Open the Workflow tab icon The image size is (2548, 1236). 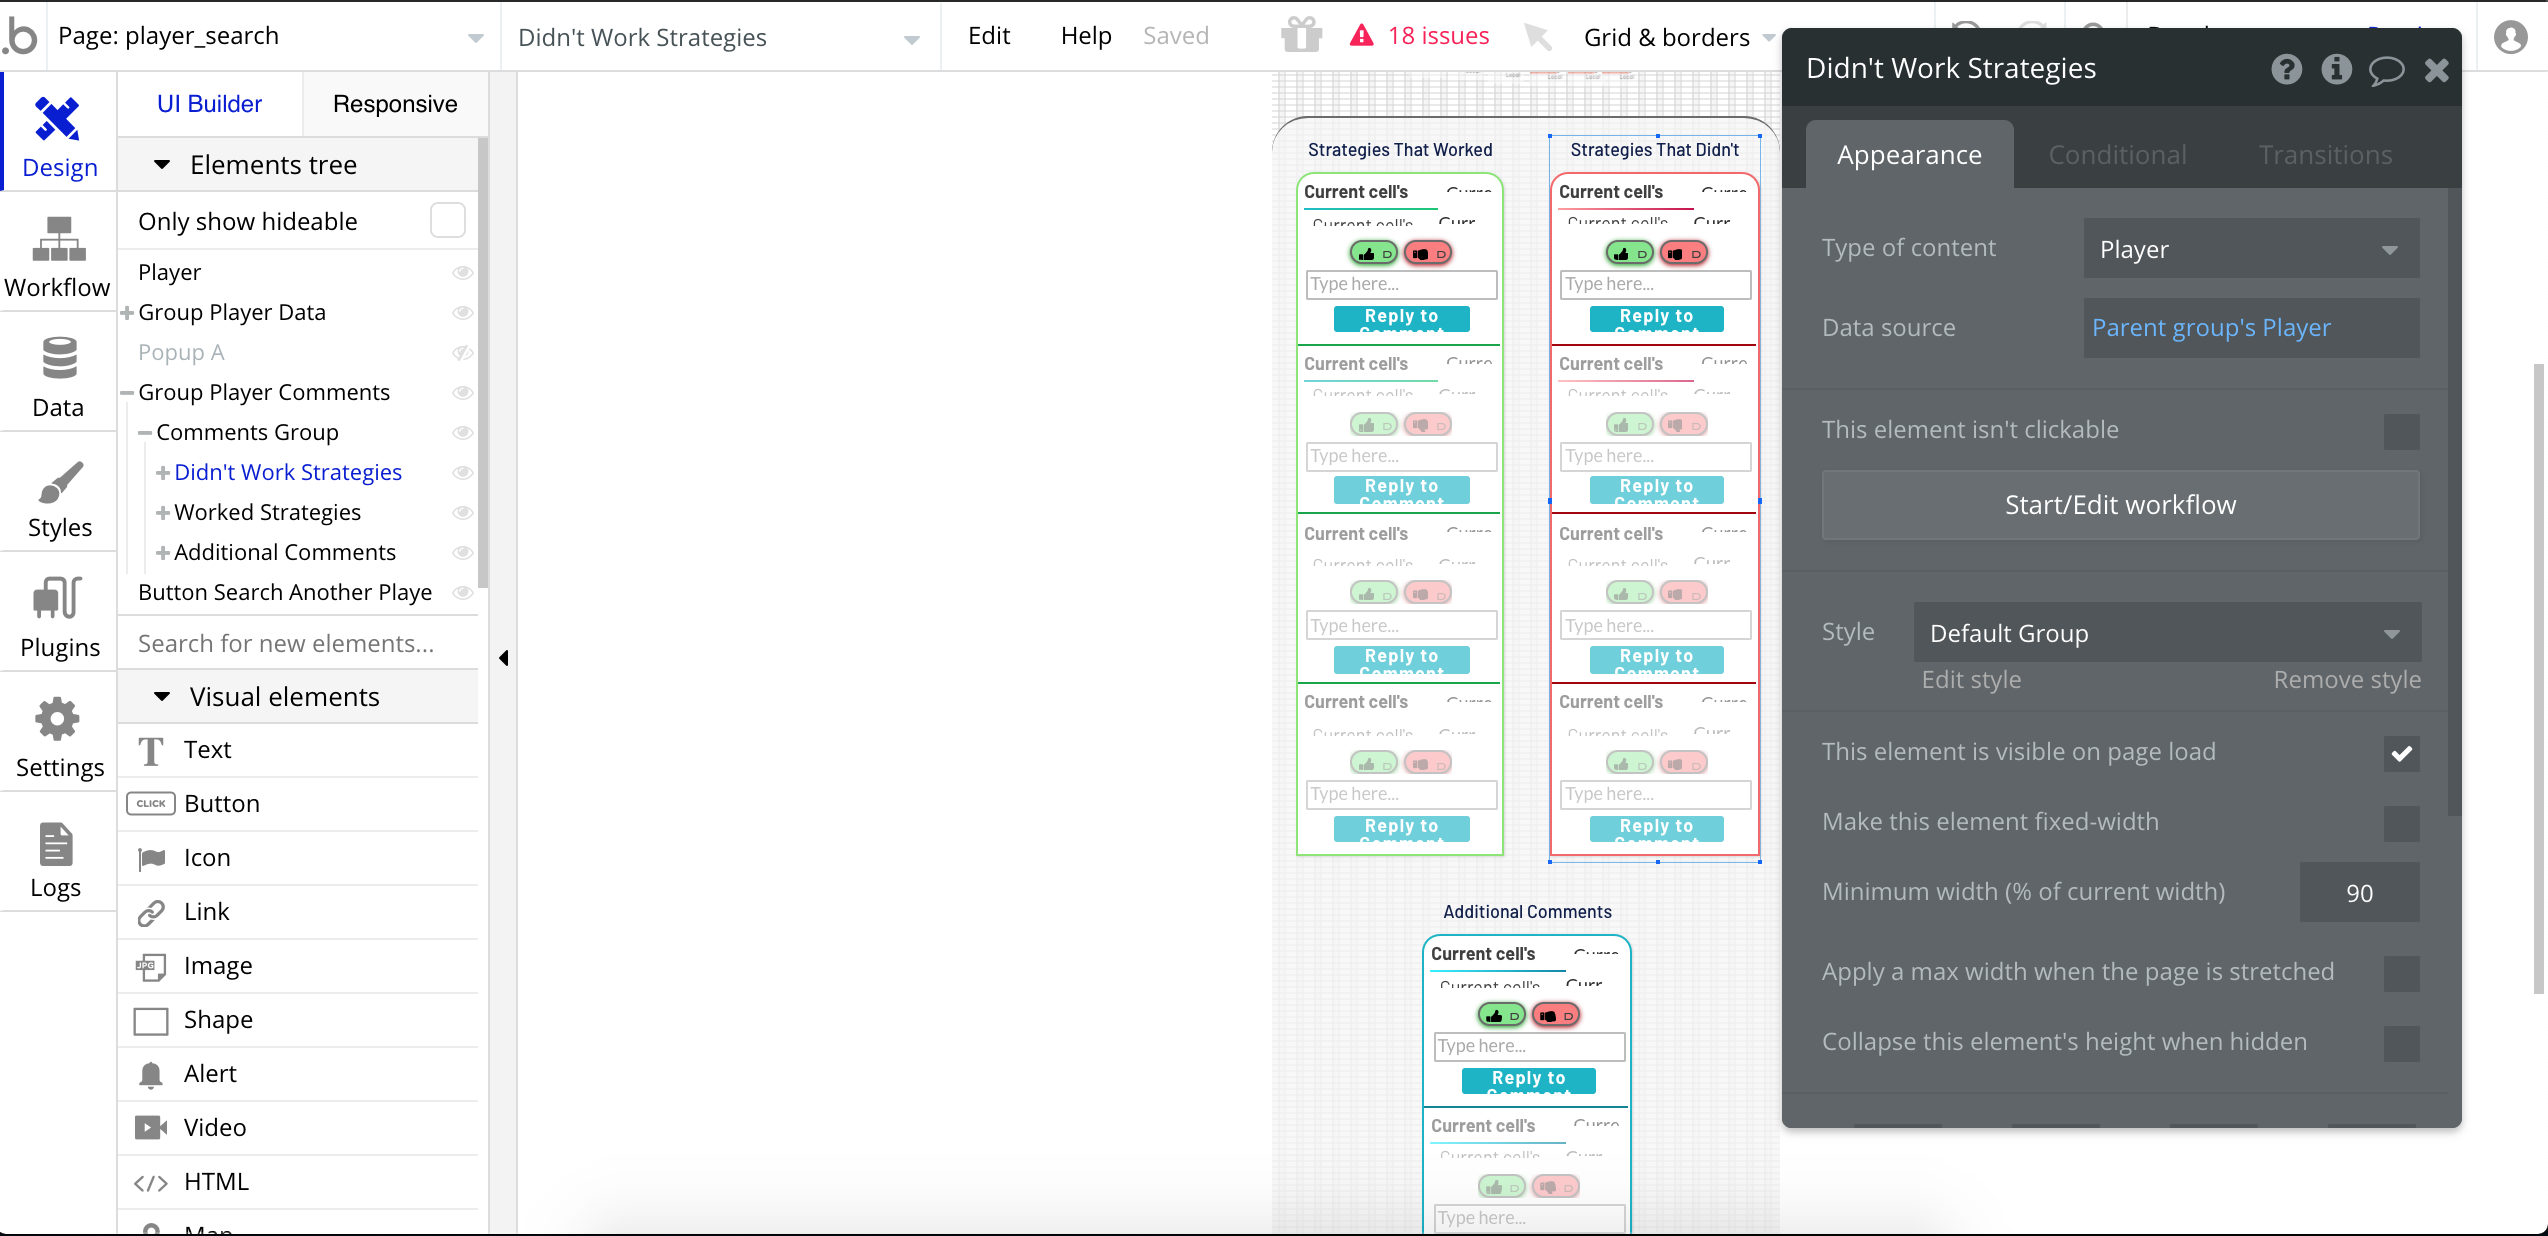point(58,240)
